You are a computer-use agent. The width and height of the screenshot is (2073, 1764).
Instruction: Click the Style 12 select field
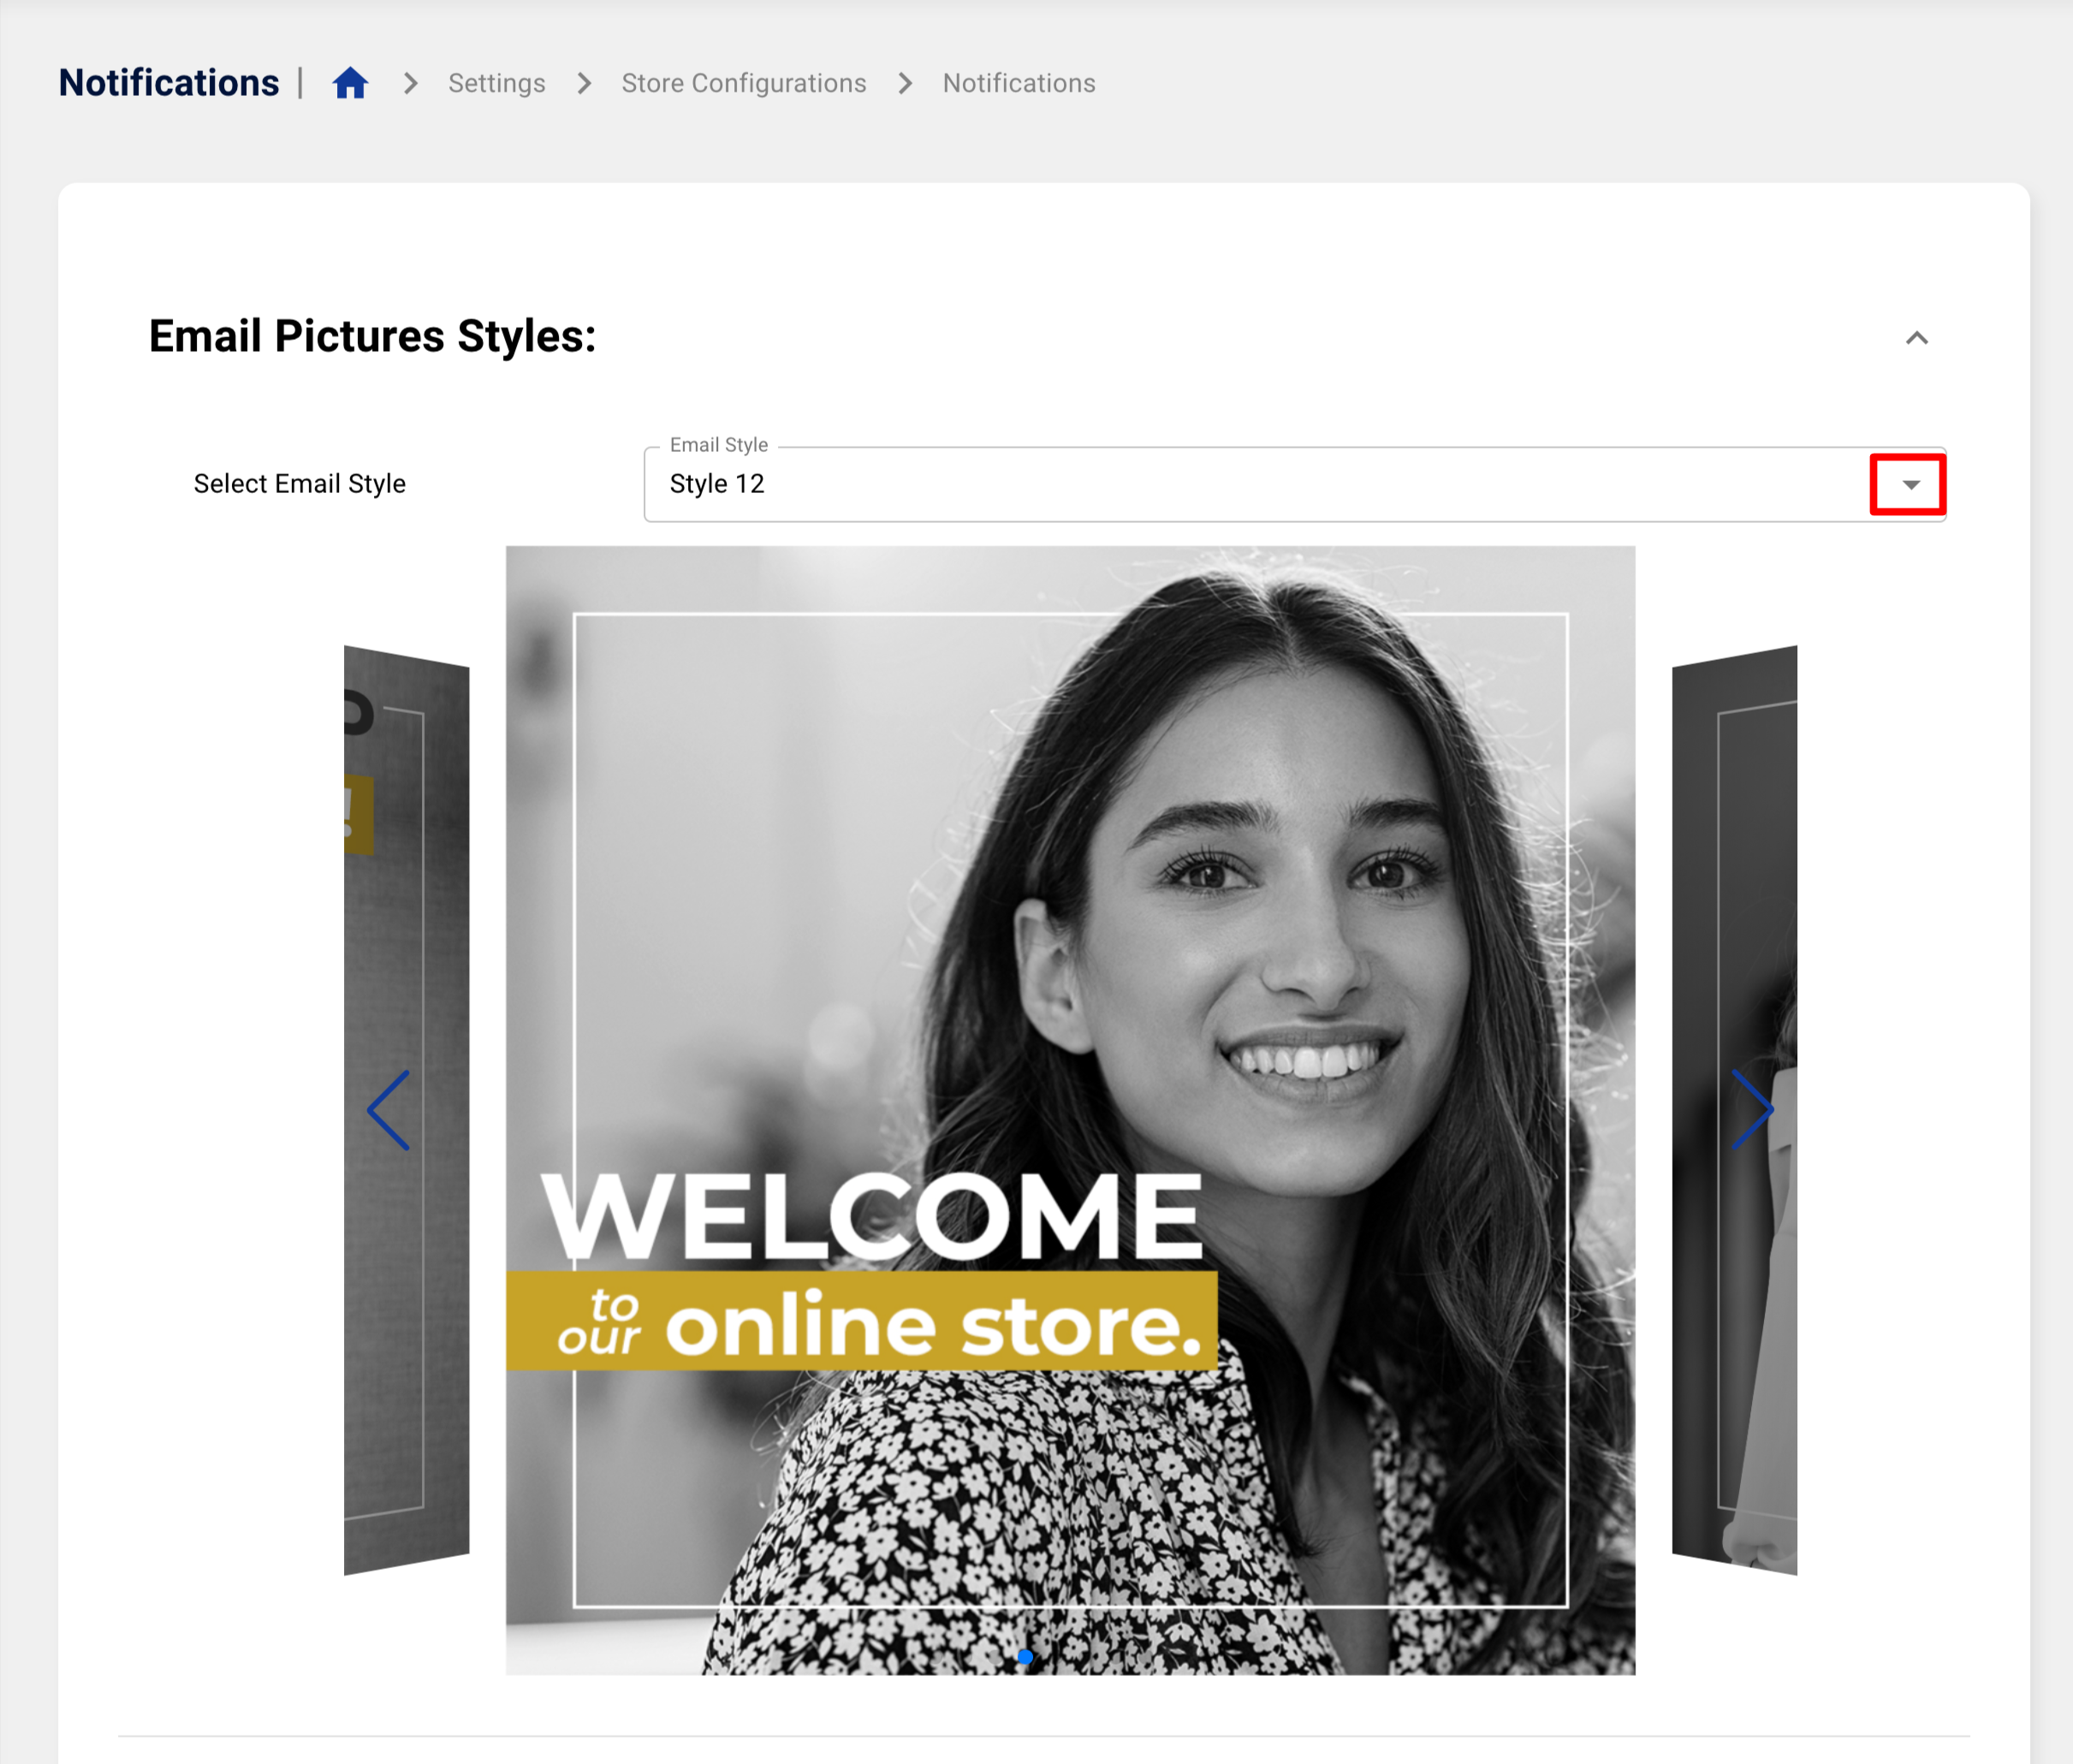pyautogui.click(x=1294, y=484)
